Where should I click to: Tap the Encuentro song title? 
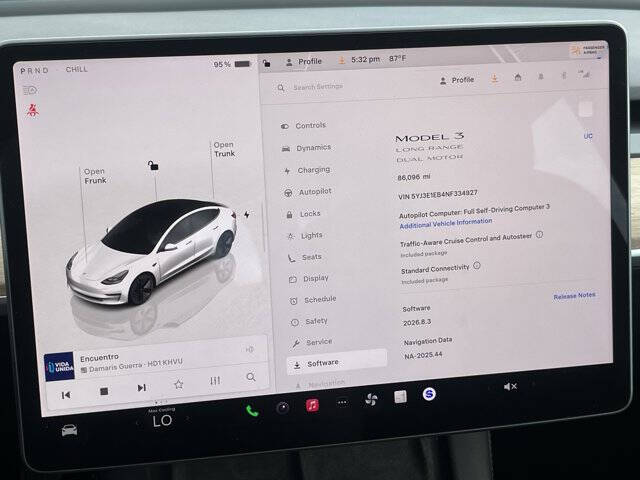[99, 358]
